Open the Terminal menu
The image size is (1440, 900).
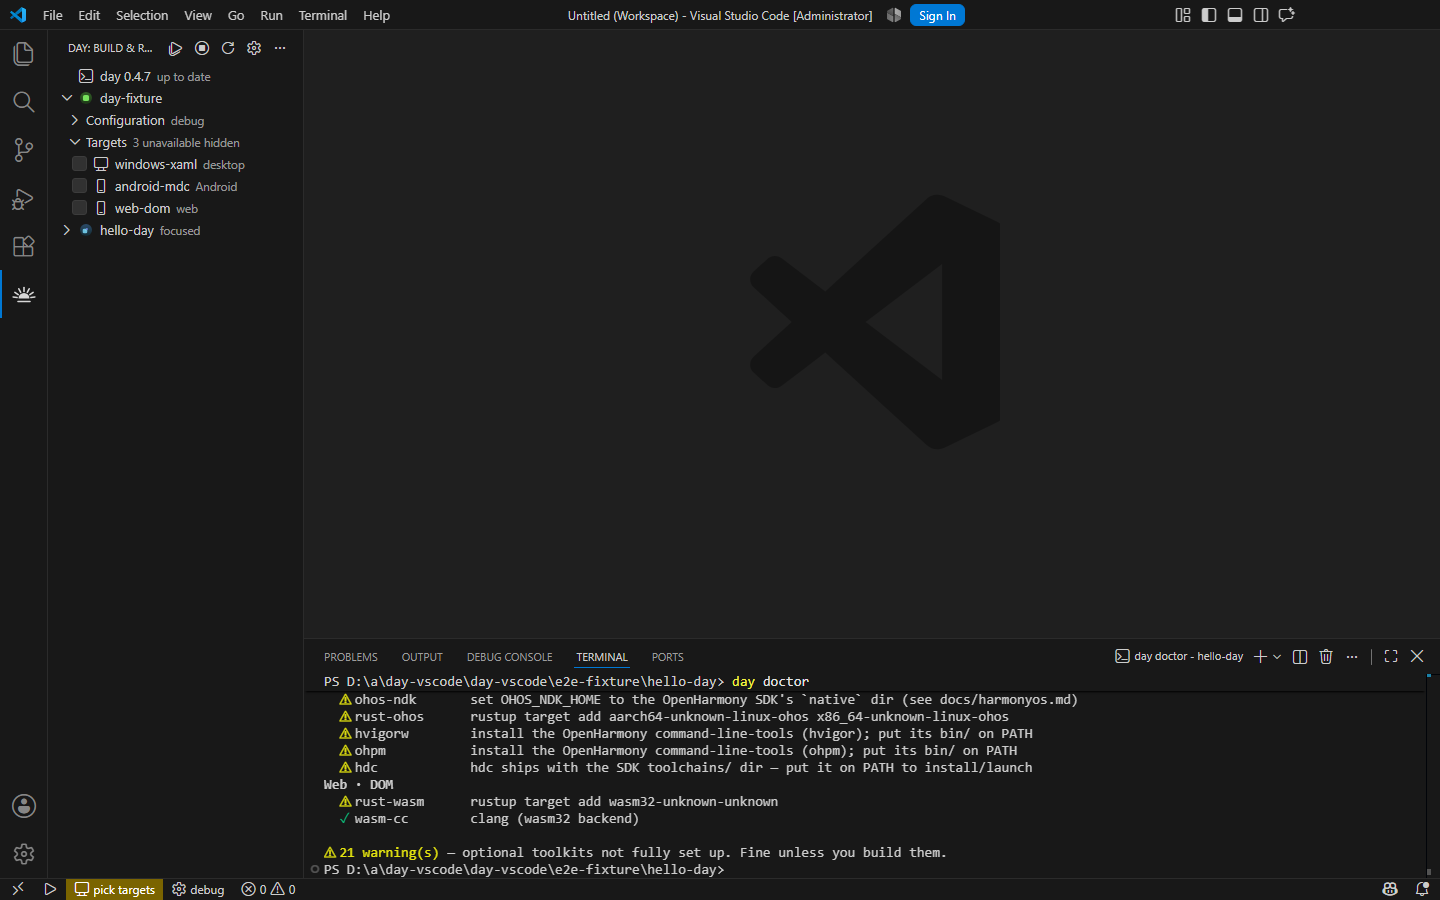[x=323, y=15]
